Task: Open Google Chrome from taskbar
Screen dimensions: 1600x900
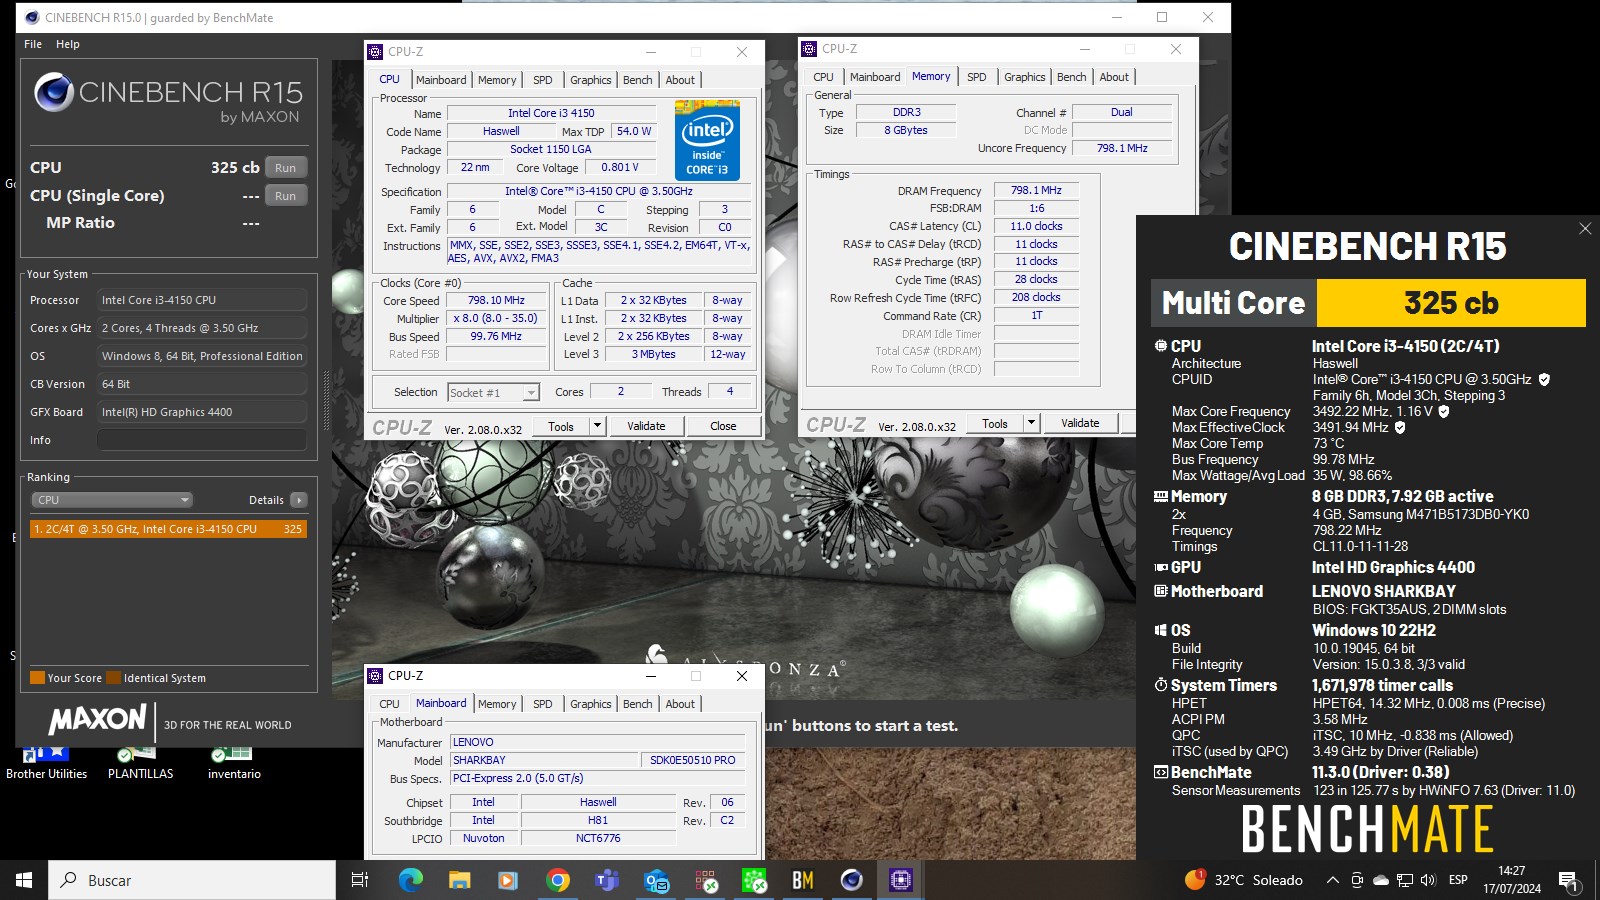Action: click(558, 880)
